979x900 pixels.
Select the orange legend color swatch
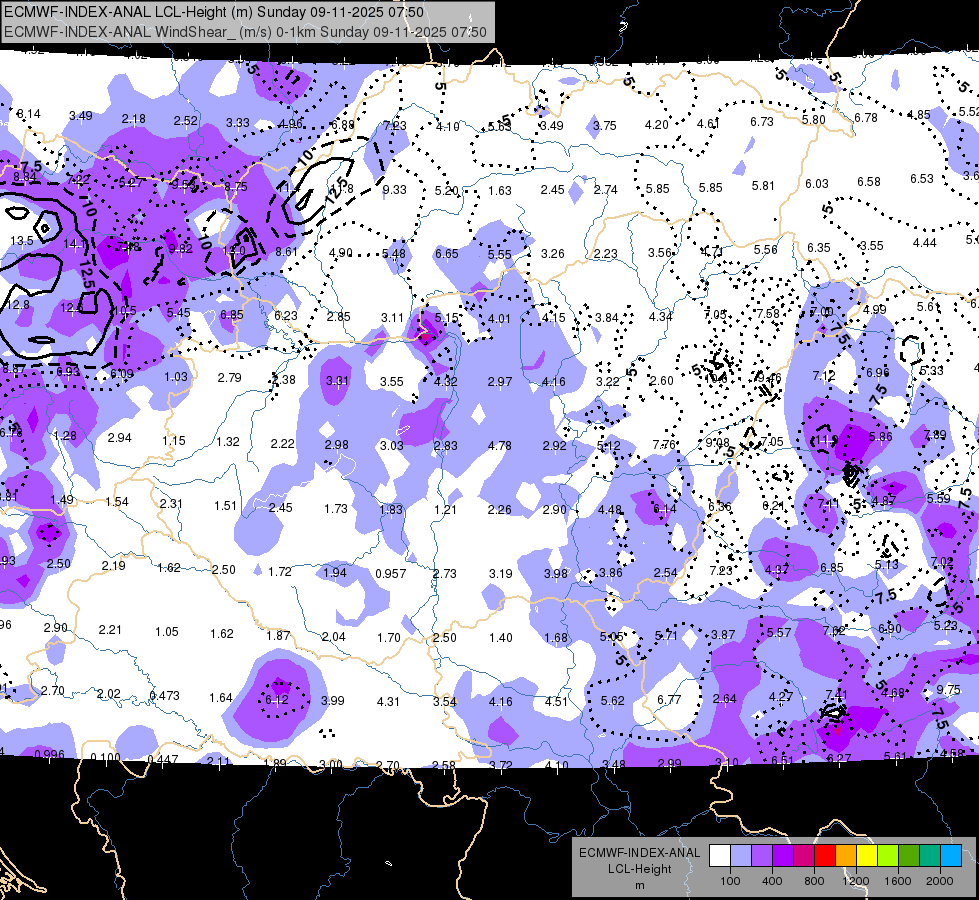(846, 855)
